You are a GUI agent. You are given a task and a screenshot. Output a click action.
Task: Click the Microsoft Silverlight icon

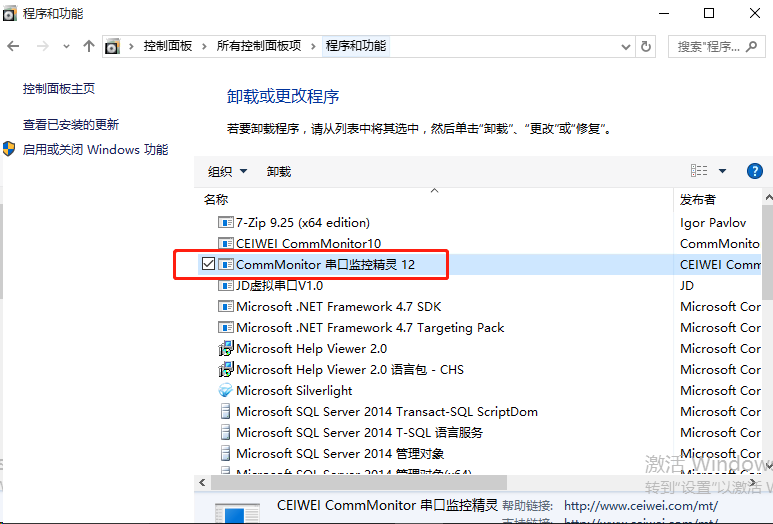click(225, 390)
